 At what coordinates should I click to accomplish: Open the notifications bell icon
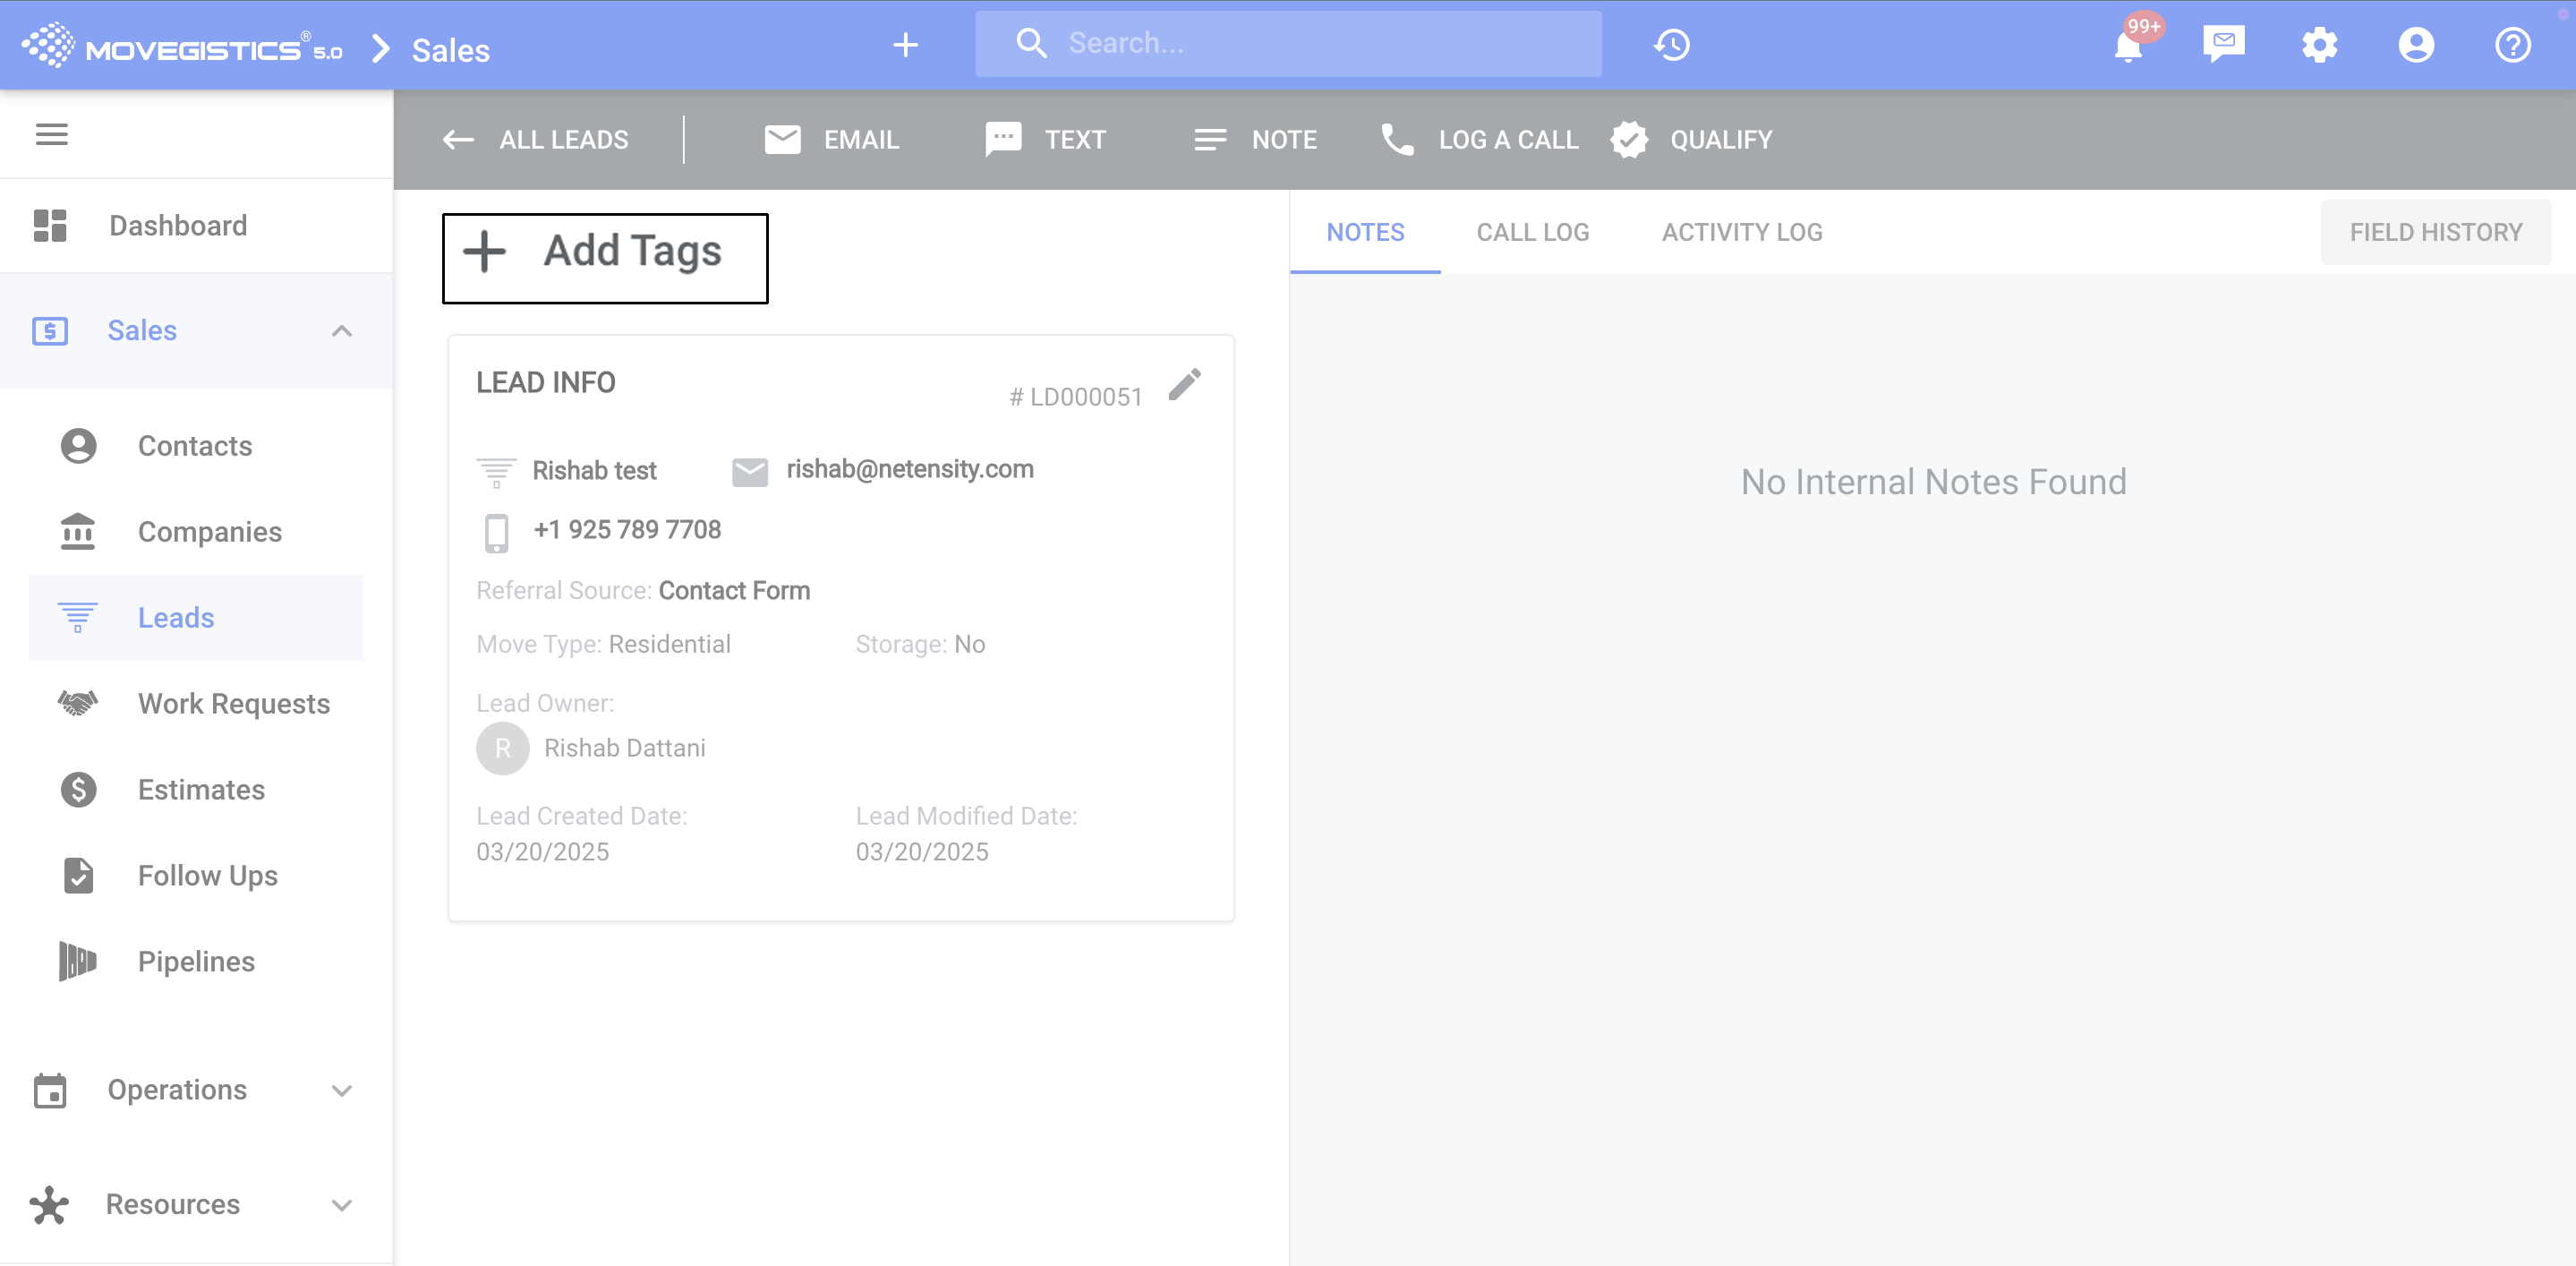click(2127, 46)
